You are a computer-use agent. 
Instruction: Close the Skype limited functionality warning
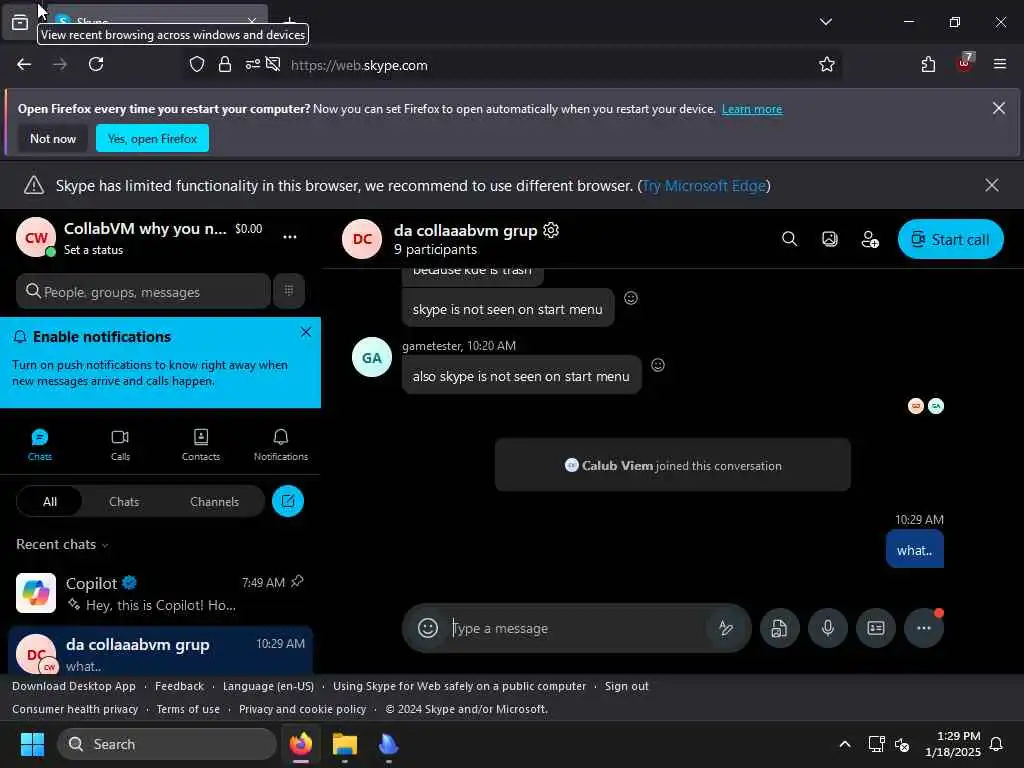[x=991, y=185]
